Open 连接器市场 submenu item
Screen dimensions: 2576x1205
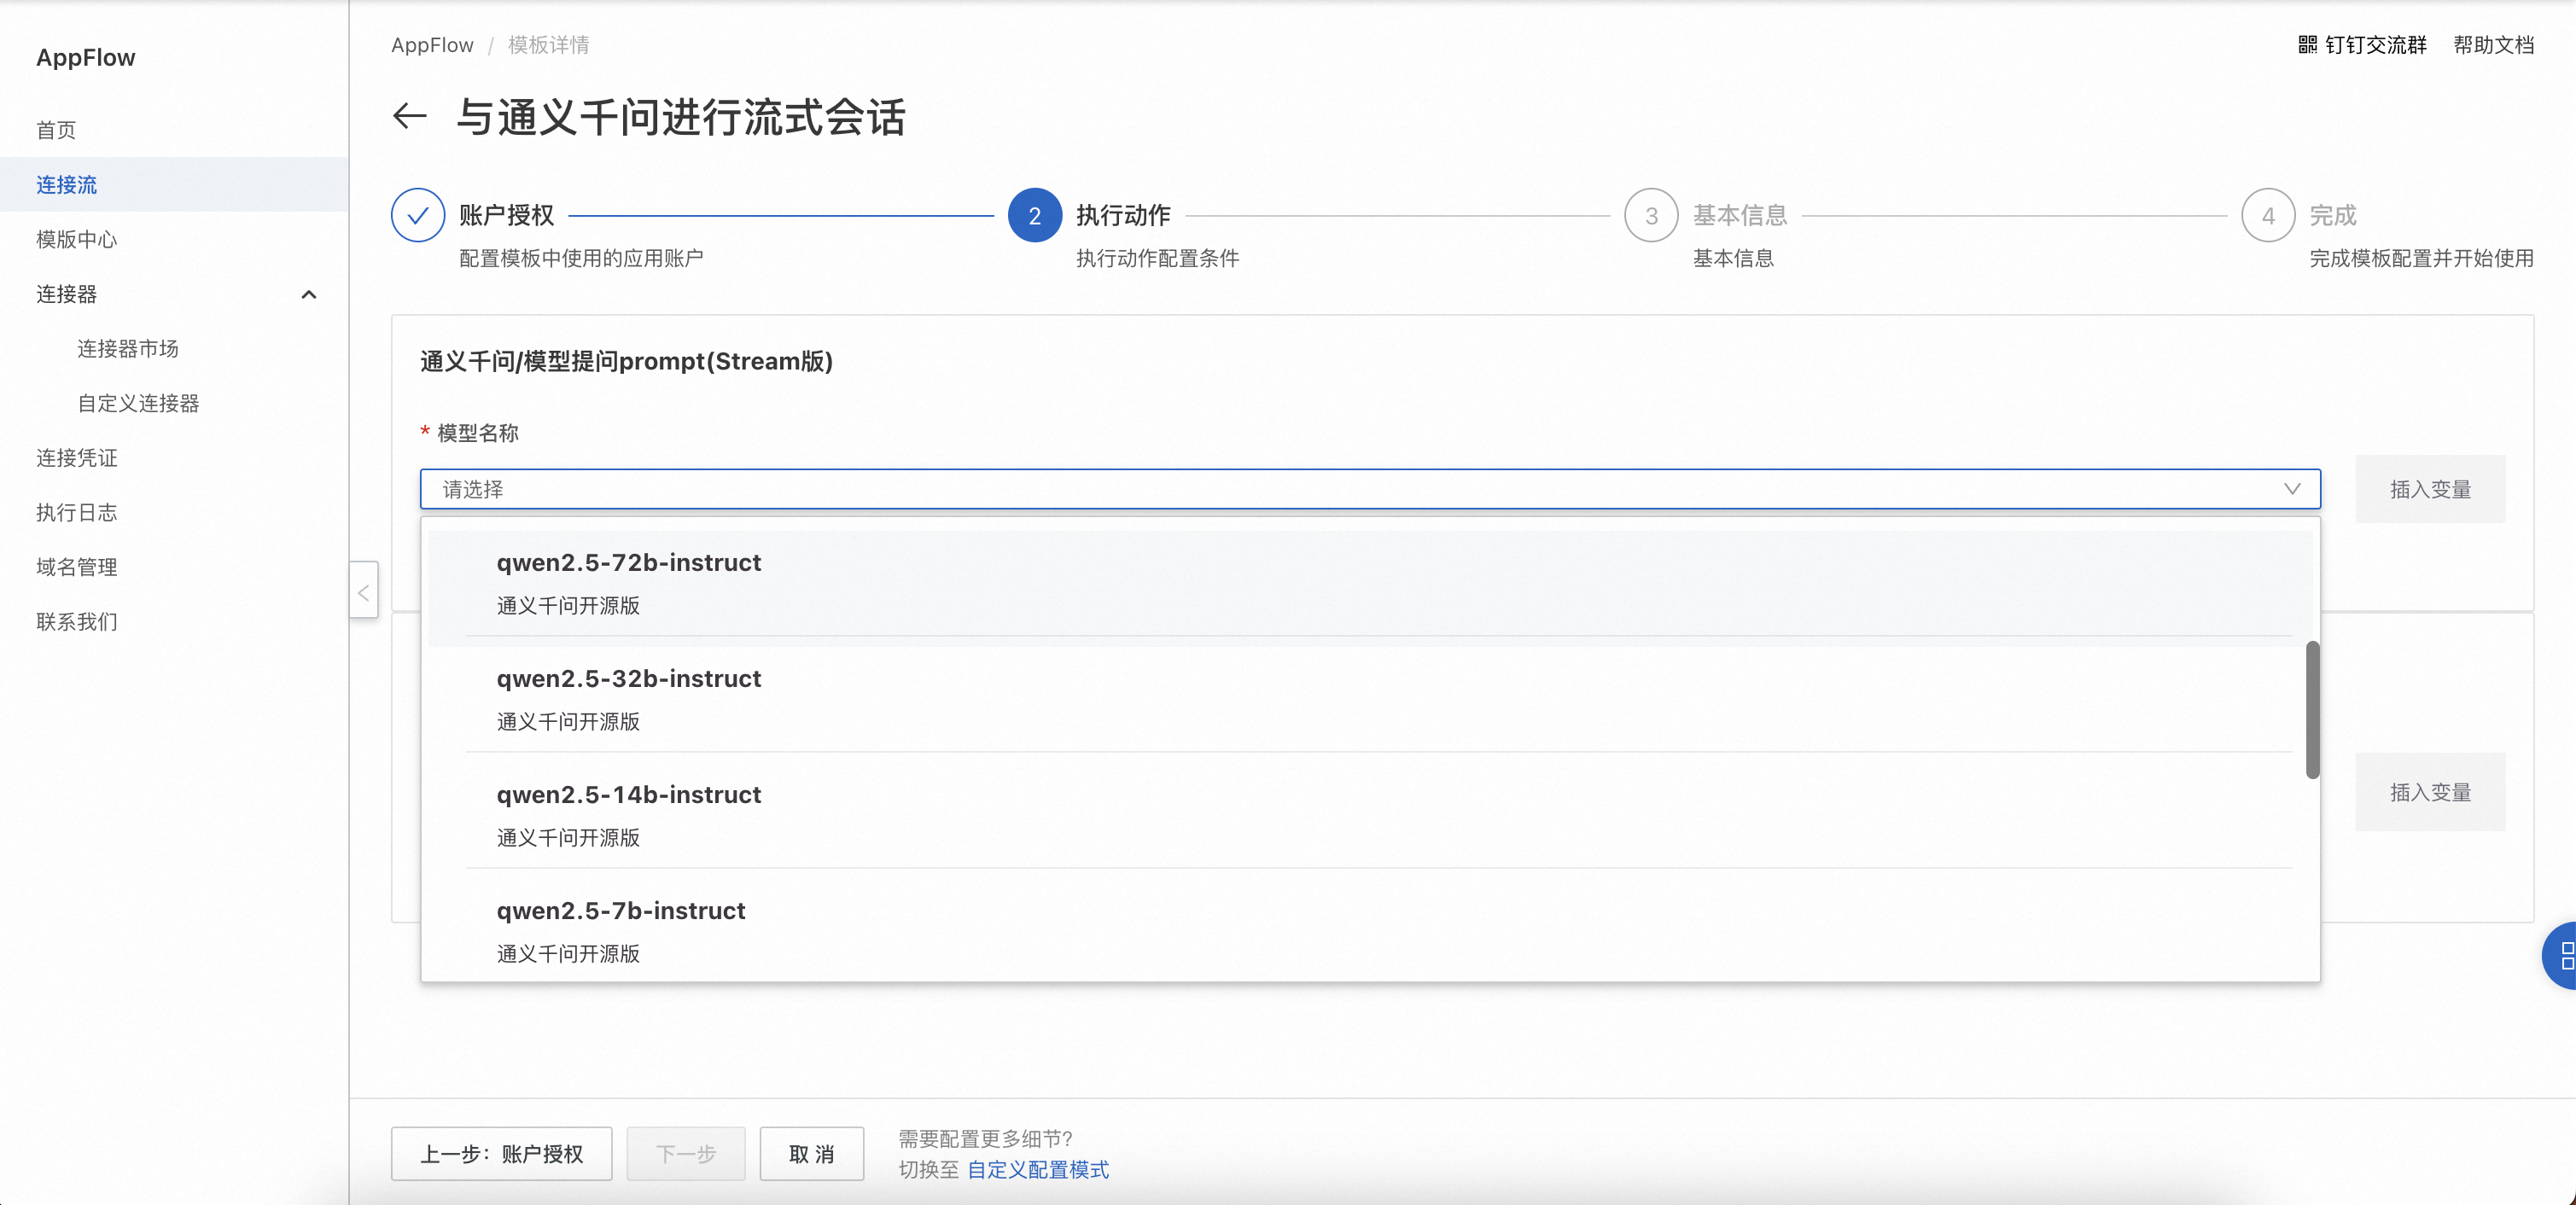(128, 349)
